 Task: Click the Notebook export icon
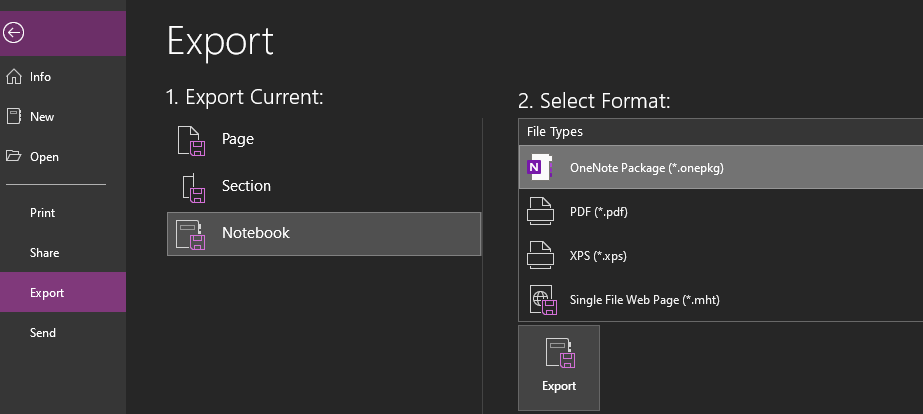click(190, 234)
